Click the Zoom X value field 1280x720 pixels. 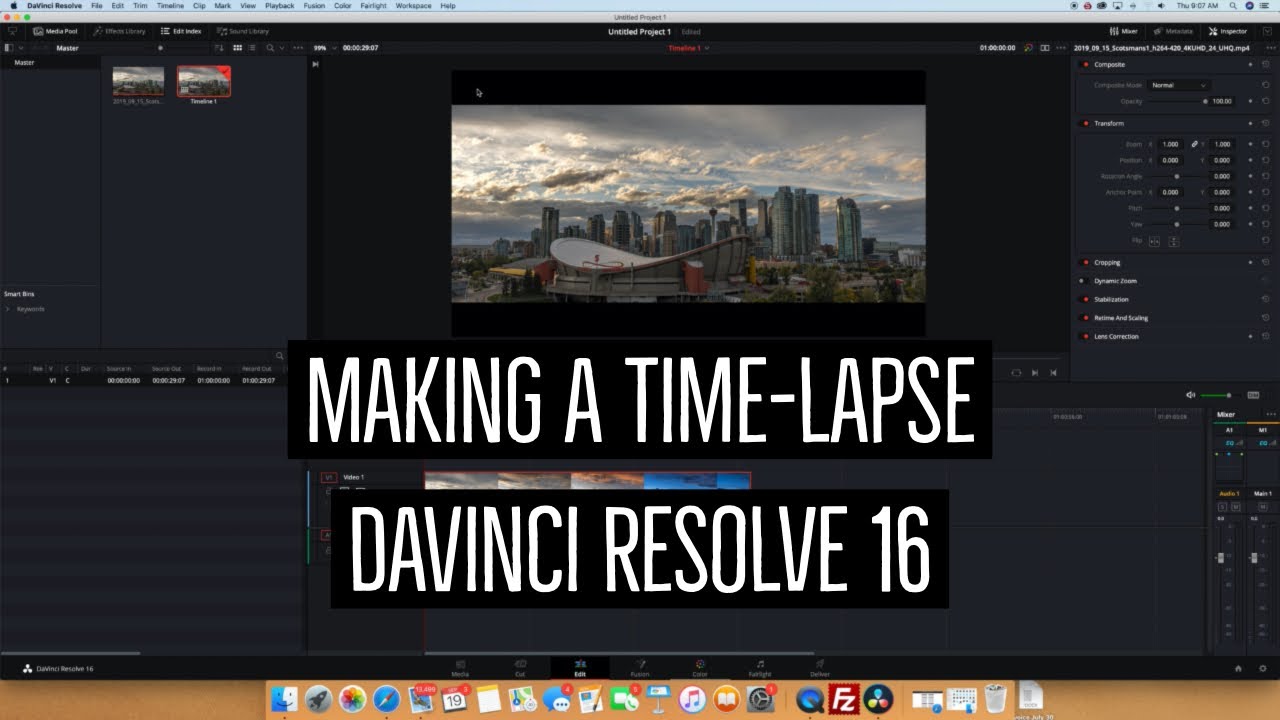tap(1170, 144)
